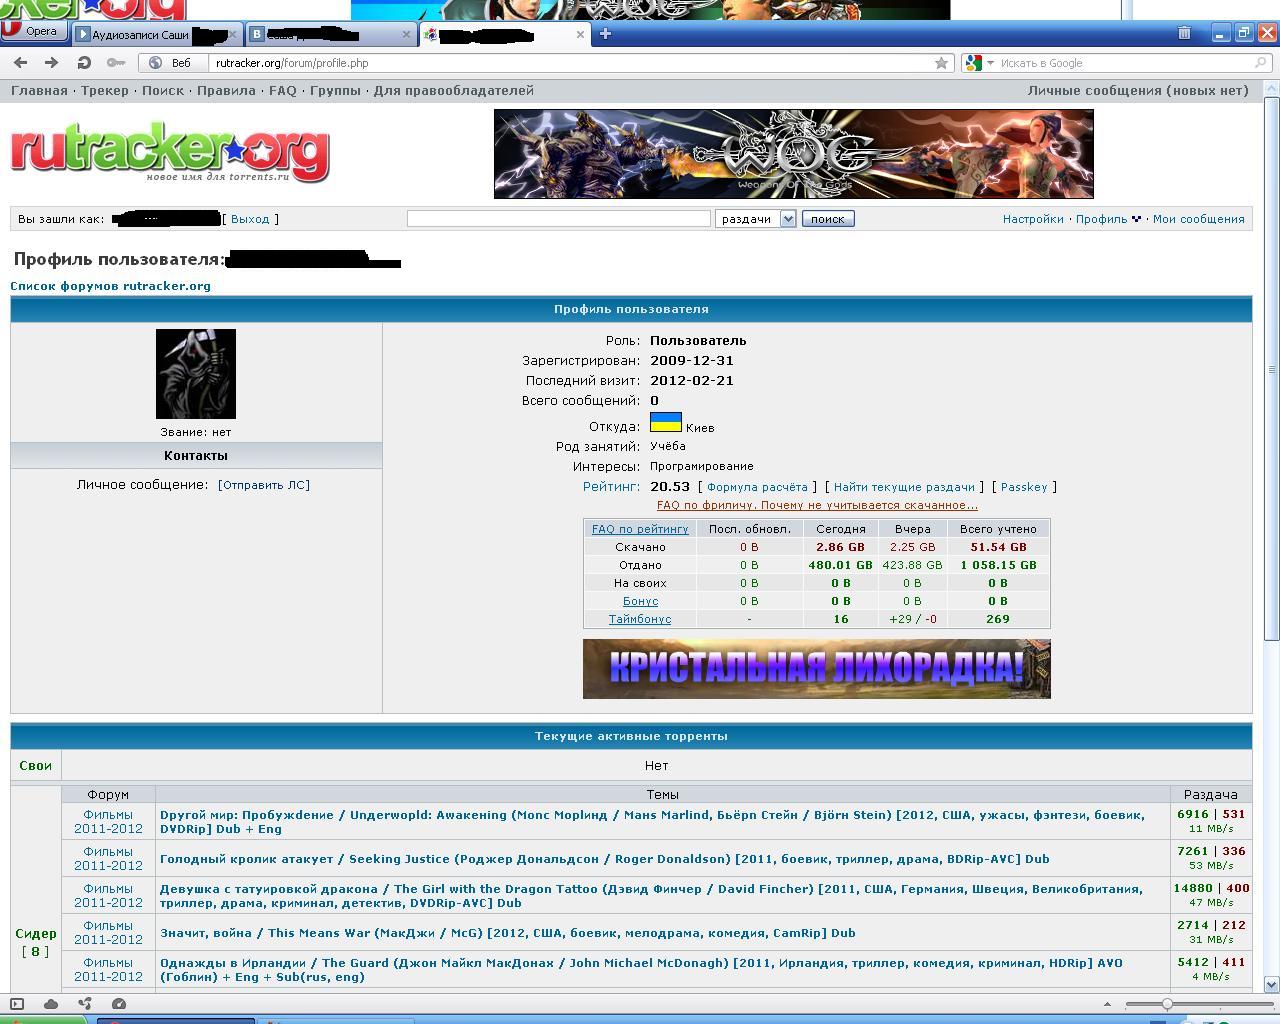
Task: Open the Правила menu link
Action: coord(226,91)
